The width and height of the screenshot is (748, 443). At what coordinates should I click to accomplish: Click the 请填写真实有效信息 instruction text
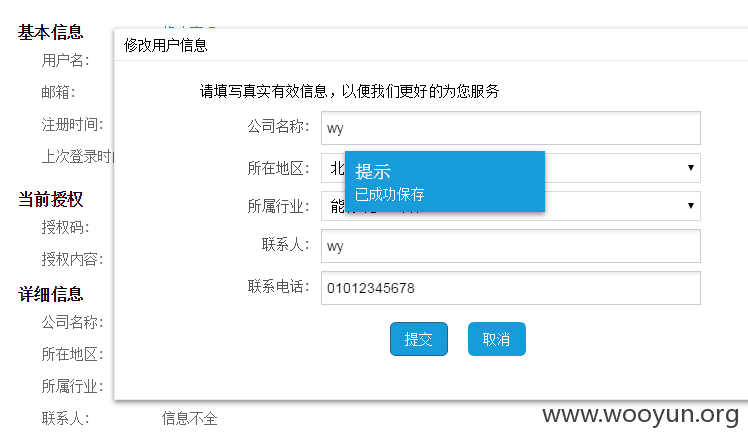click(349, 91)
